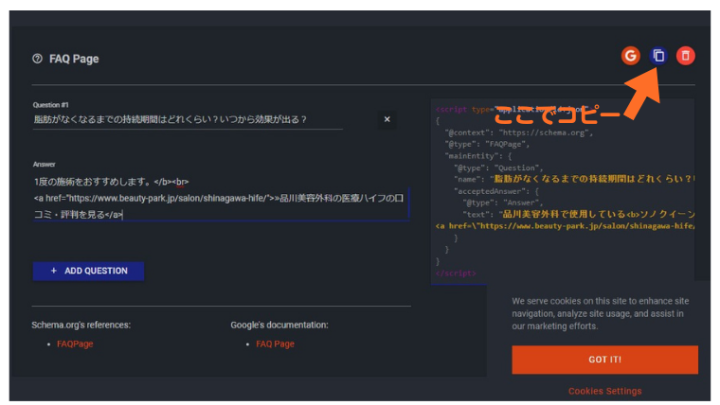Click into the Question #1 input field
Viewport: 720px width, 405px height.
click(187, 120)
